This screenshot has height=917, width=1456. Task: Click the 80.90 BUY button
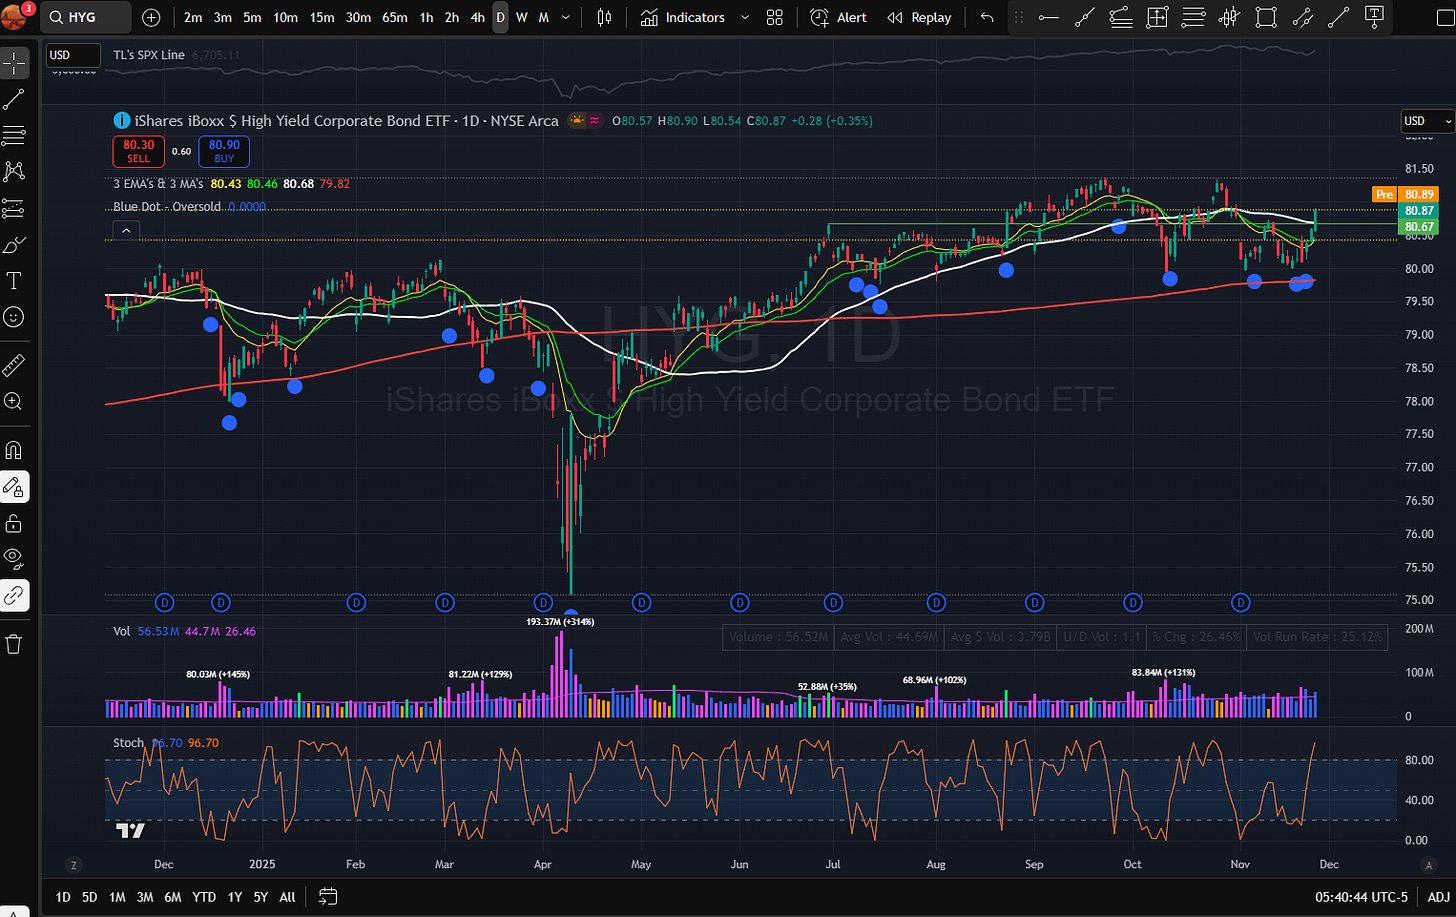[224, 151]
